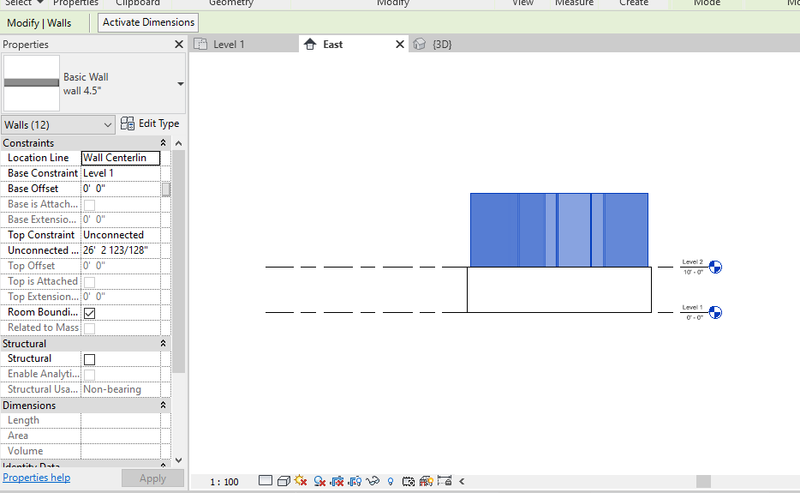Click the wall type preview thumbnail

[x=32, y=83]
